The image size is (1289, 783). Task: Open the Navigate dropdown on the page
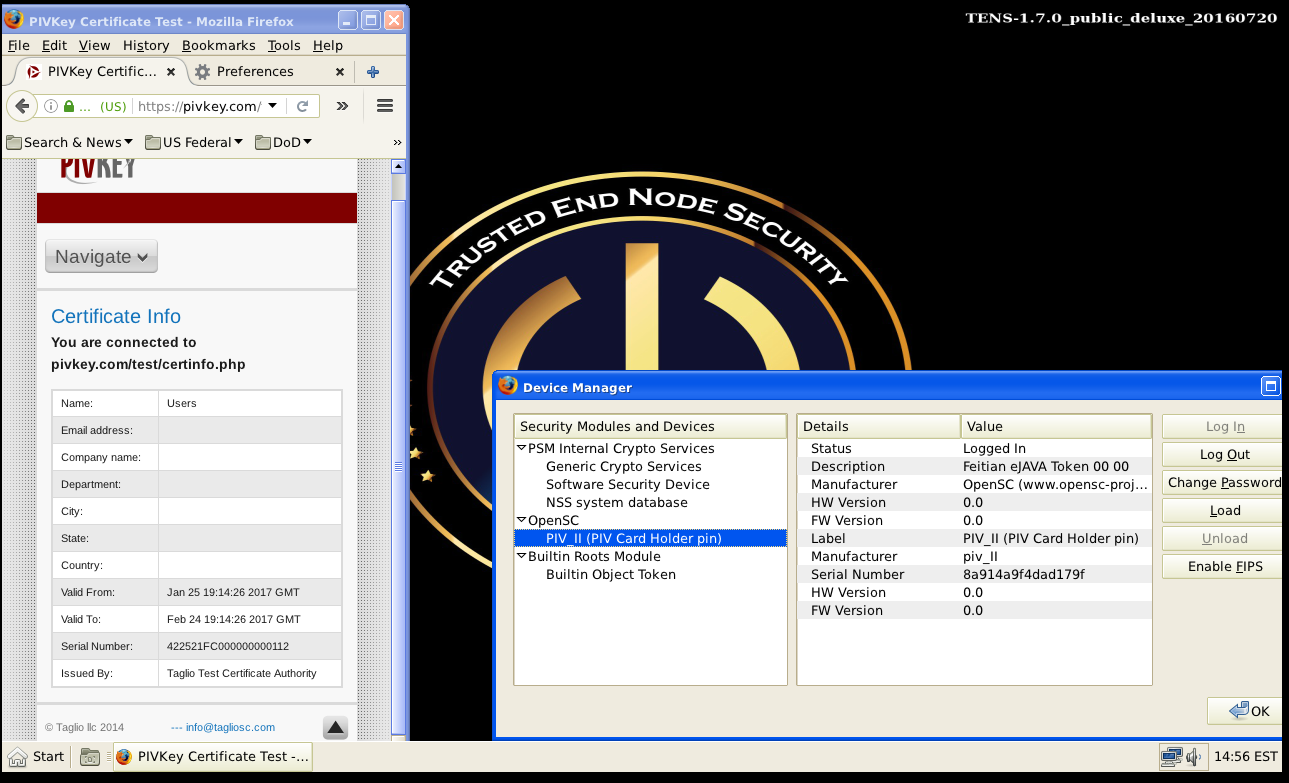[x=101, y=257]
